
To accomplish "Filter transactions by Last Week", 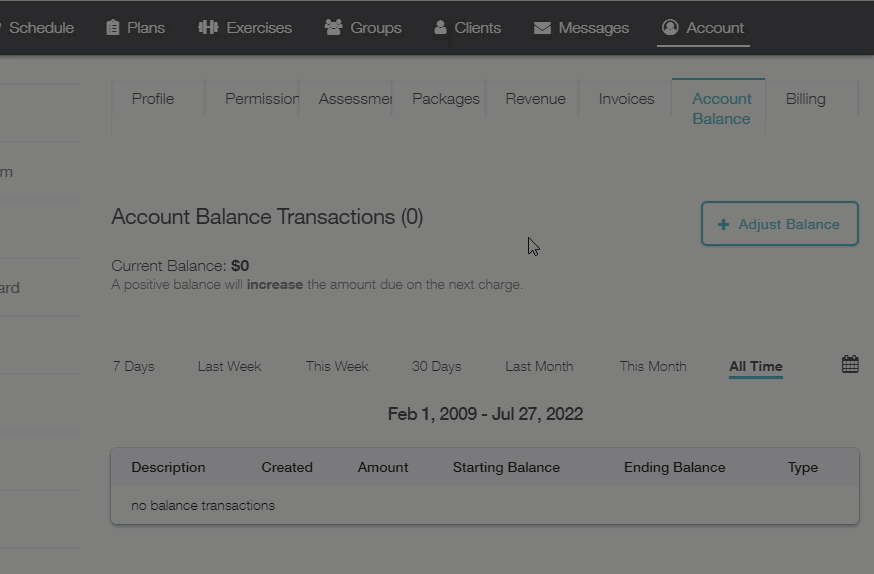I will point(229,366).
